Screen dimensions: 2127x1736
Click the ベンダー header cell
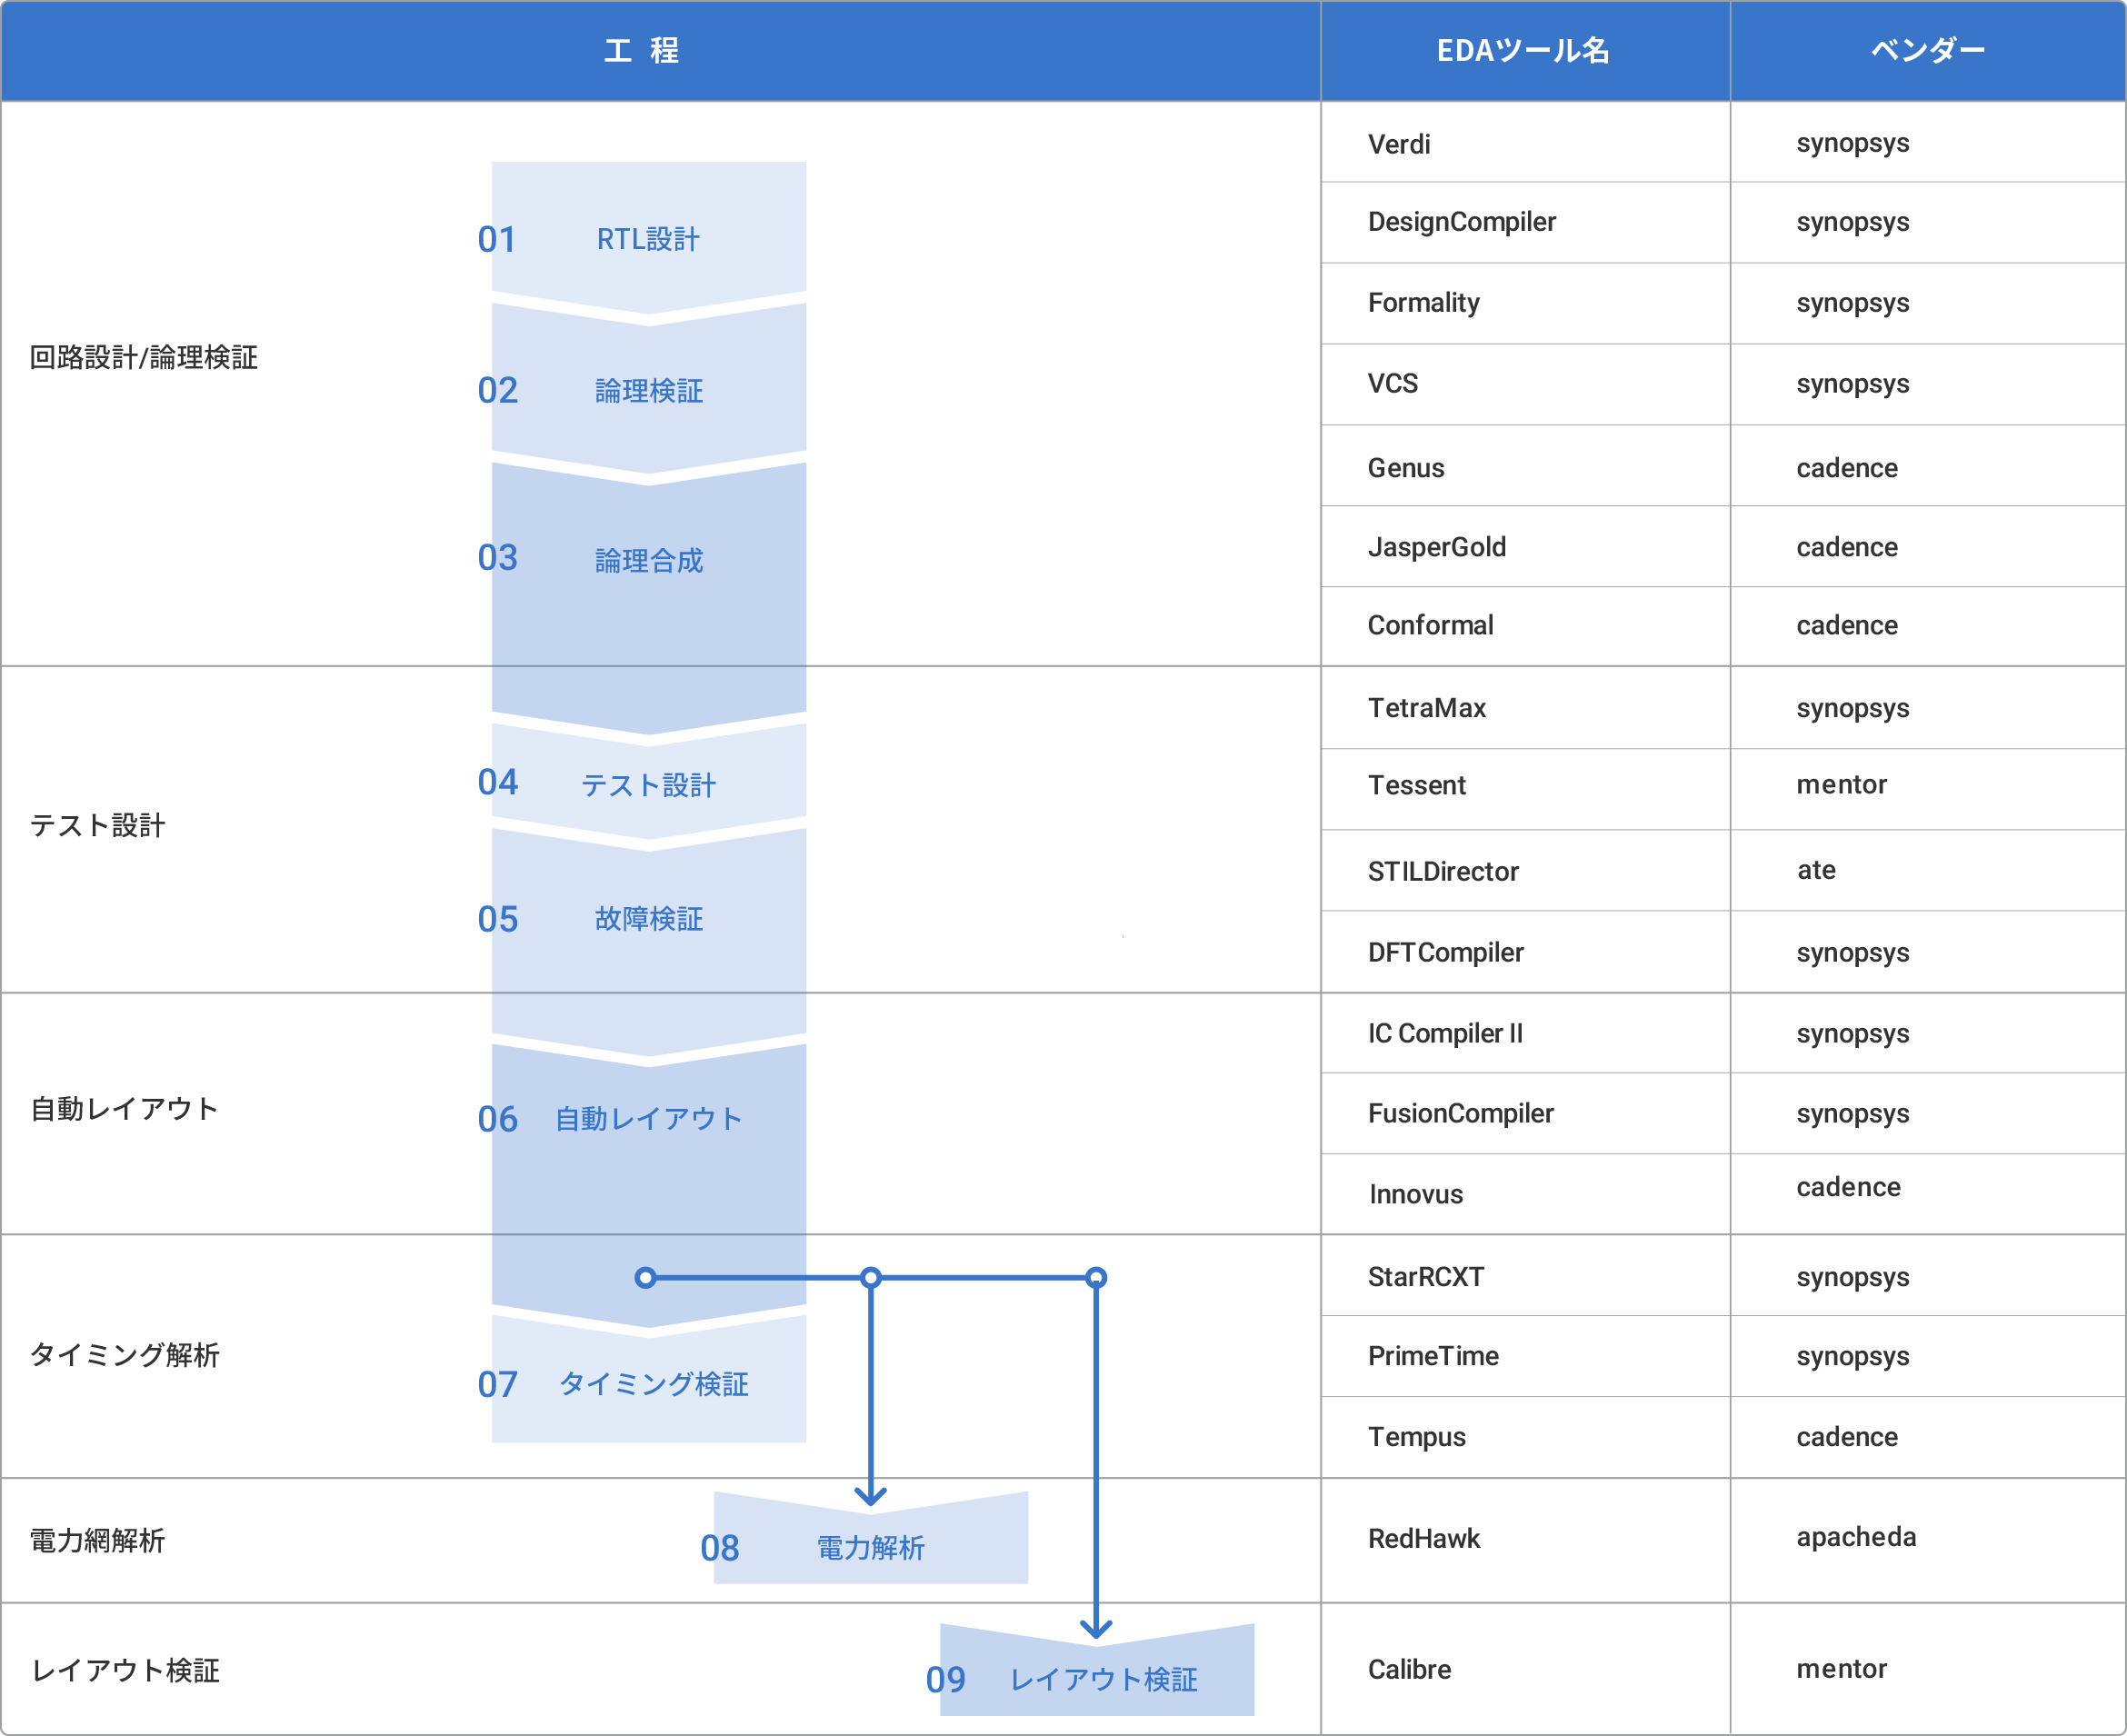1928,51
